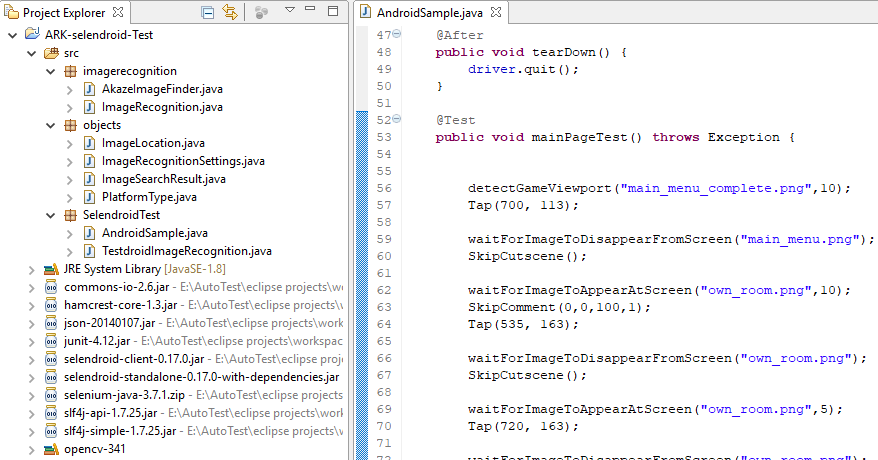Select the Project Explorer tab
The image size is (878, 460).
coord(64,12)
